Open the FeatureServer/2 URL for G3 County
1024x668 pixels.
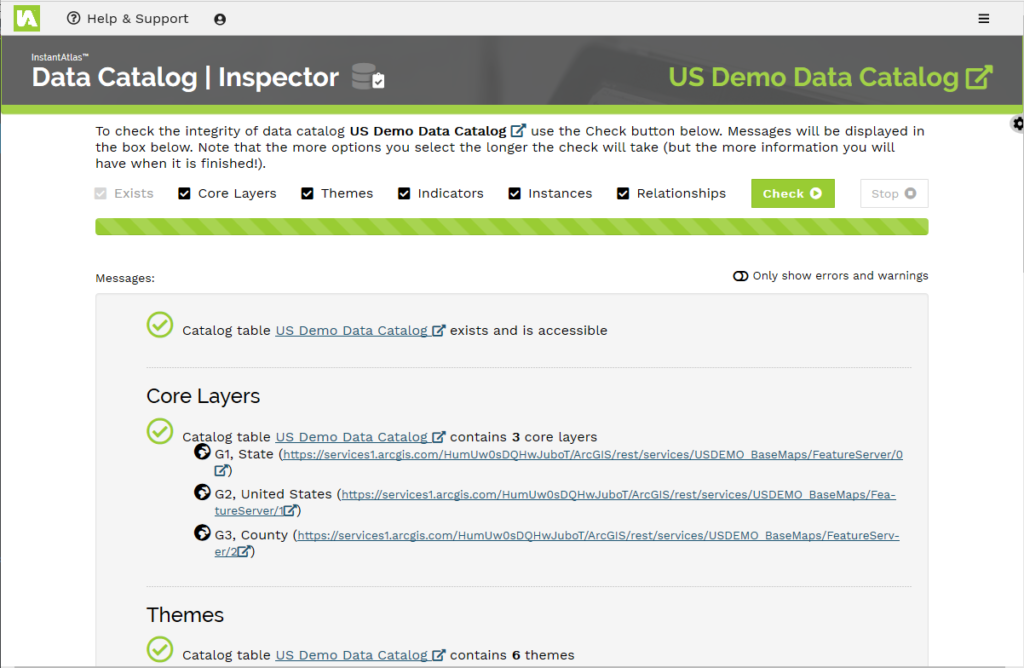pos(598,535)
